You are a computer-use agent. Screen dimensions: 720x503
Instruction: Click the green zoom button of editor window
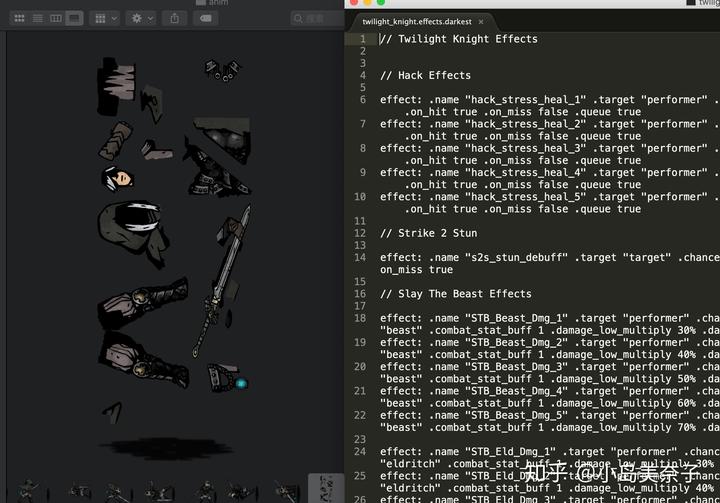pyautogui.click(x=381, y=3)
